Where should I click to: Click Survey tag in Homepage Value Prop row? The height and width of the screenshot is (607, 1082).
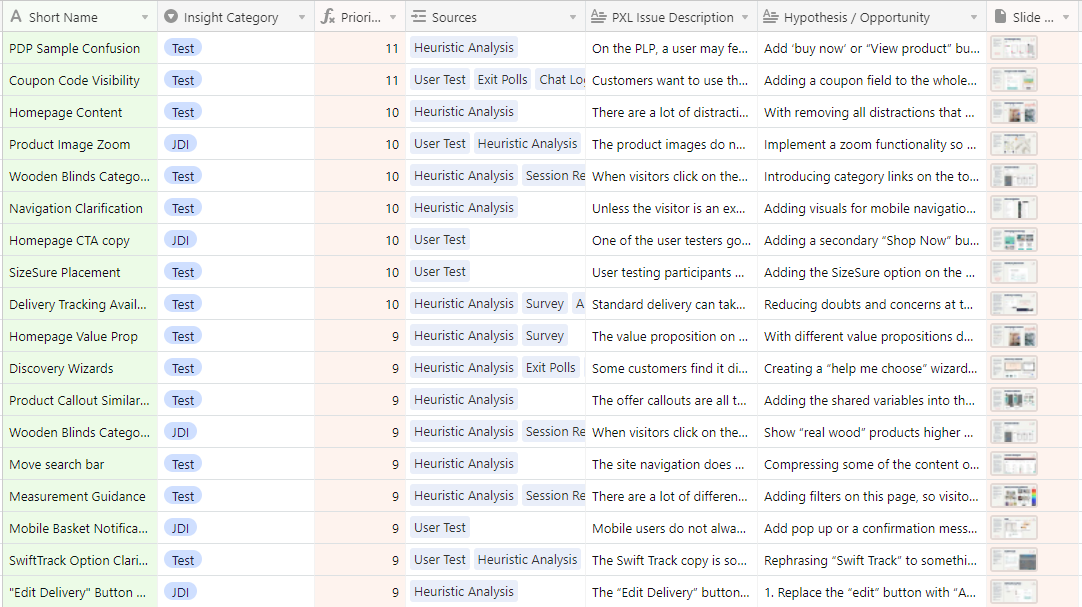tap(544, 335)
